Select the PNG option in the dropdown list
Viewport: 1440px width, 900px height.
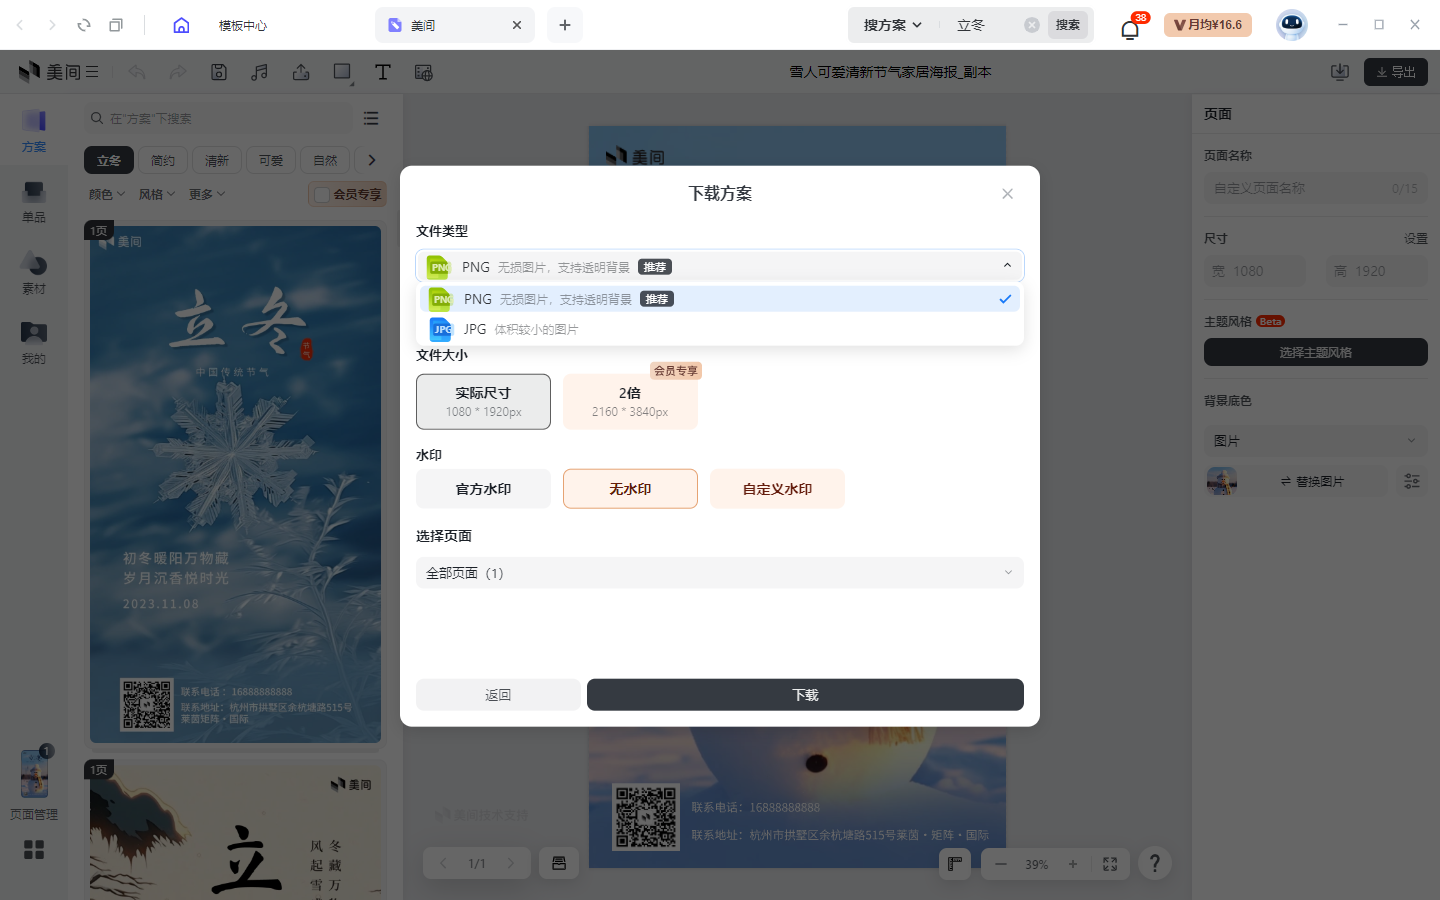[719, 299]
